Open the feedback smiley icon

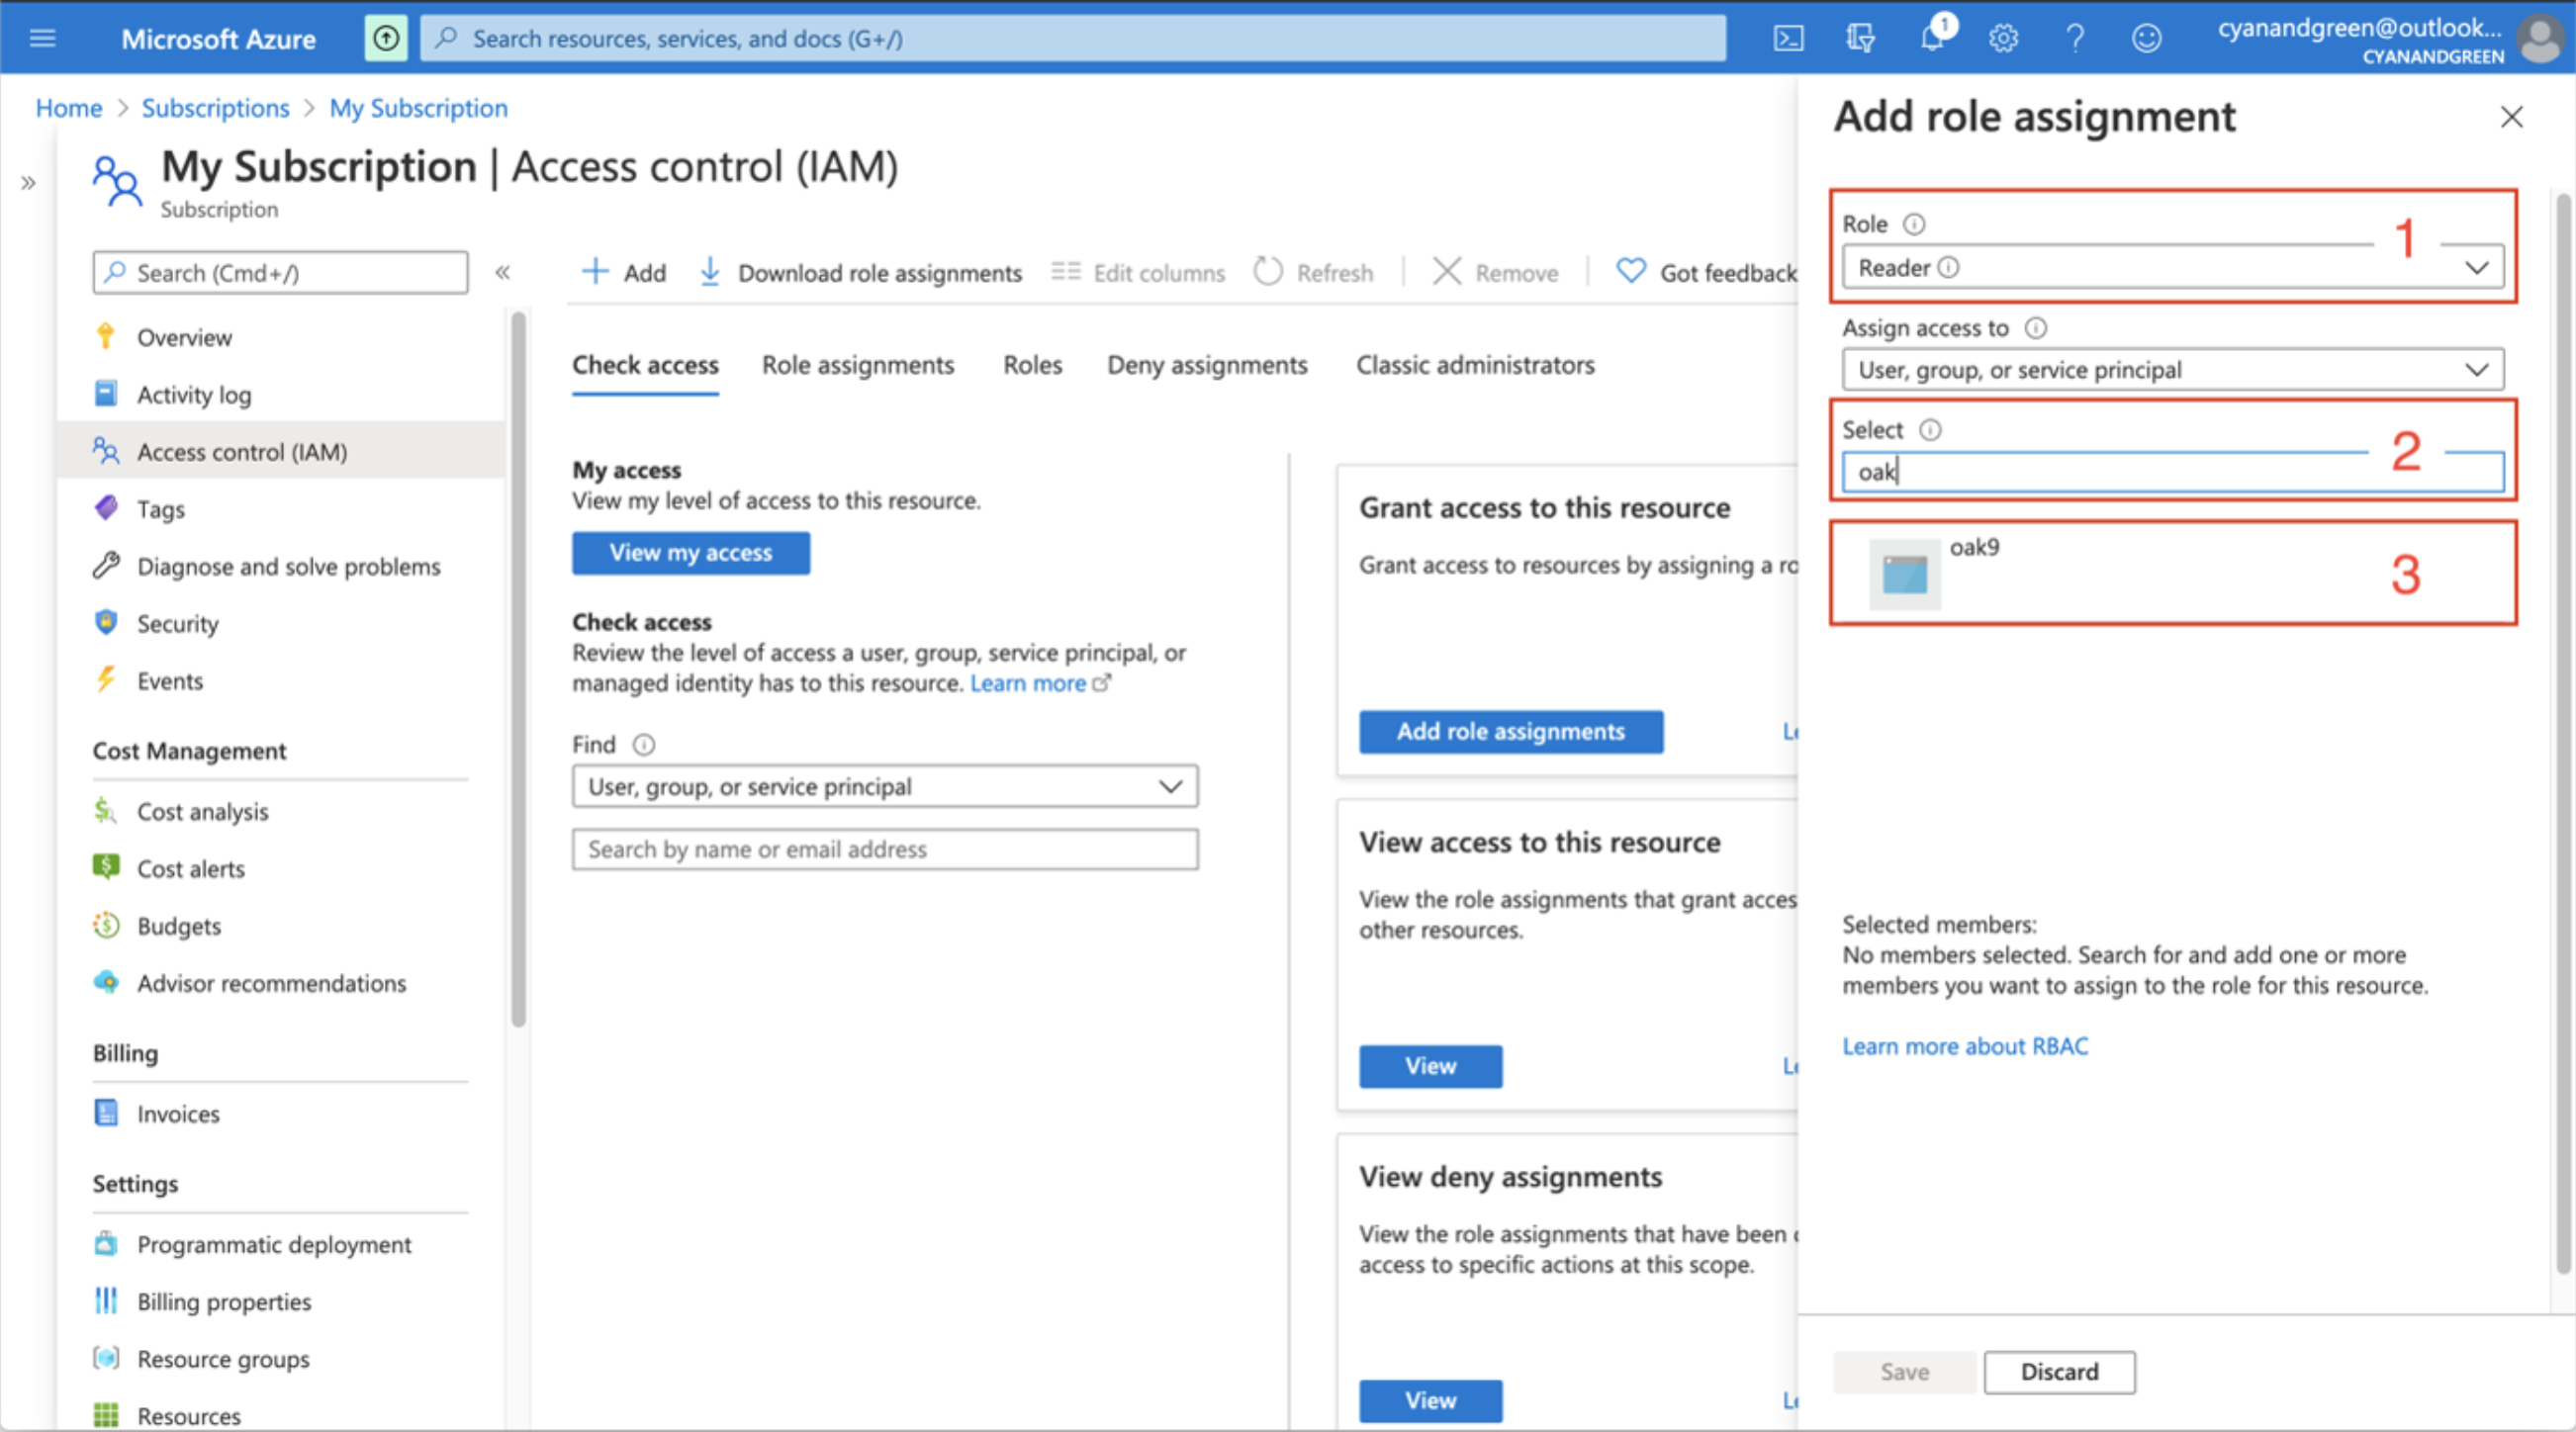2146,38
